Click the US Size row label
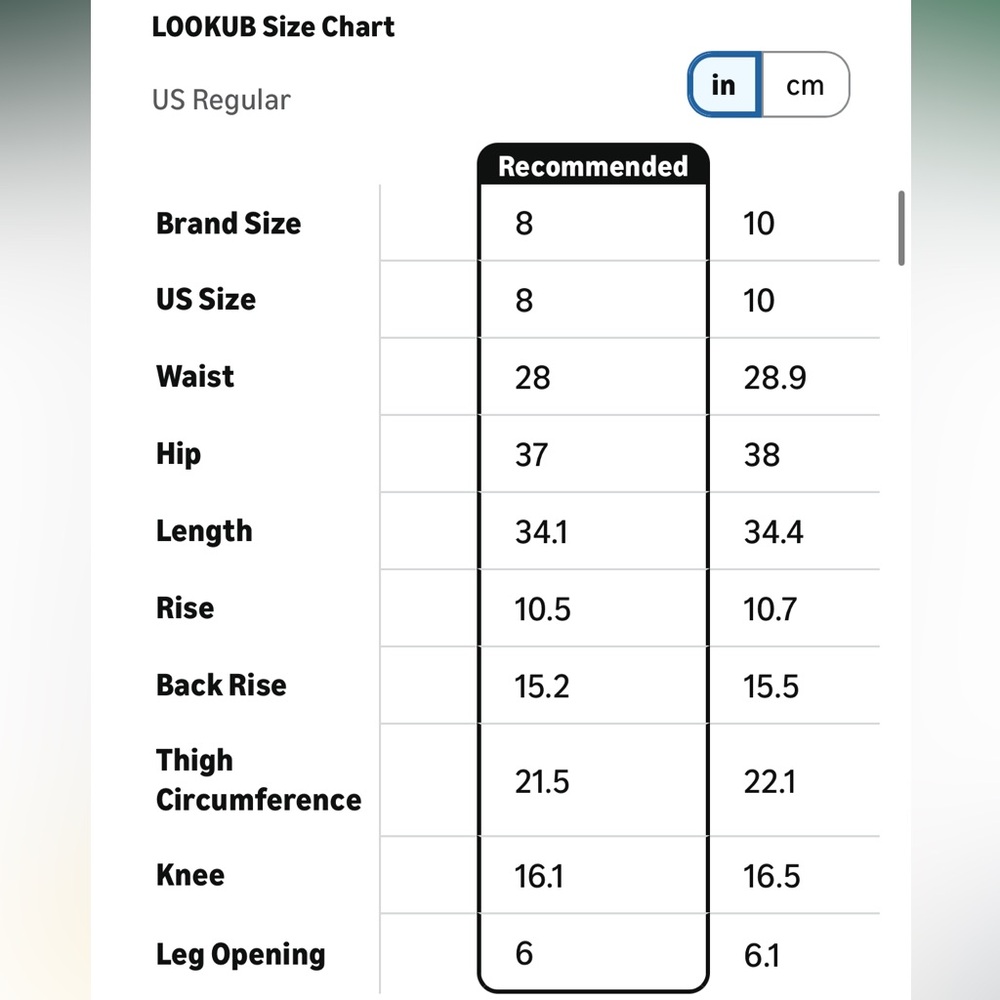 pos(206,300)
